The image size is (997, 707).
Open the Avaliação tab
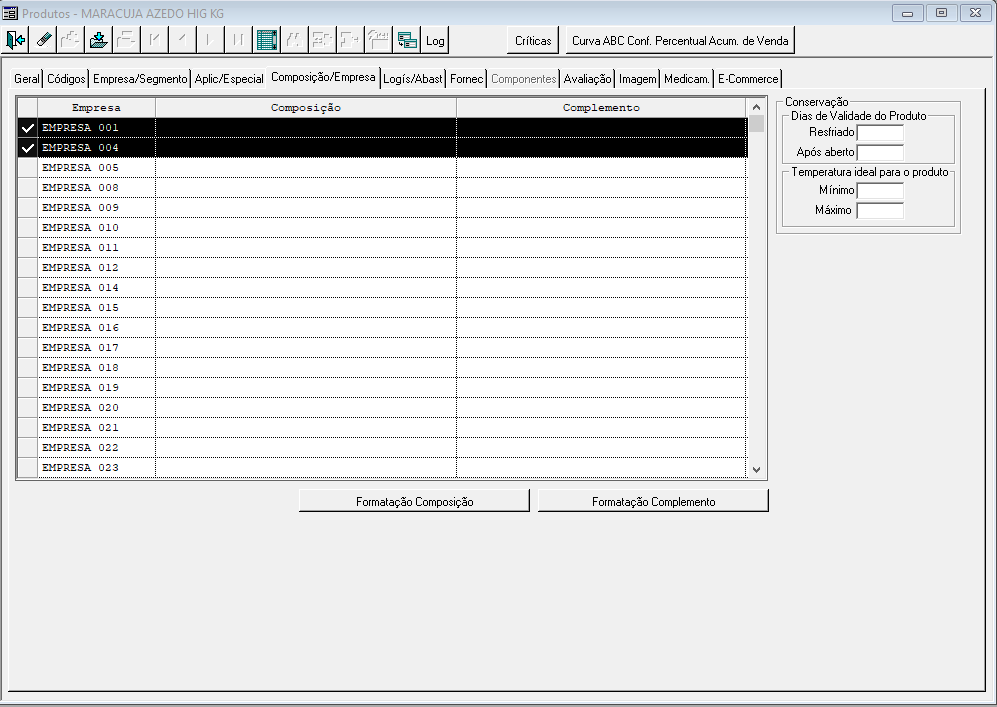click(588, 79)
